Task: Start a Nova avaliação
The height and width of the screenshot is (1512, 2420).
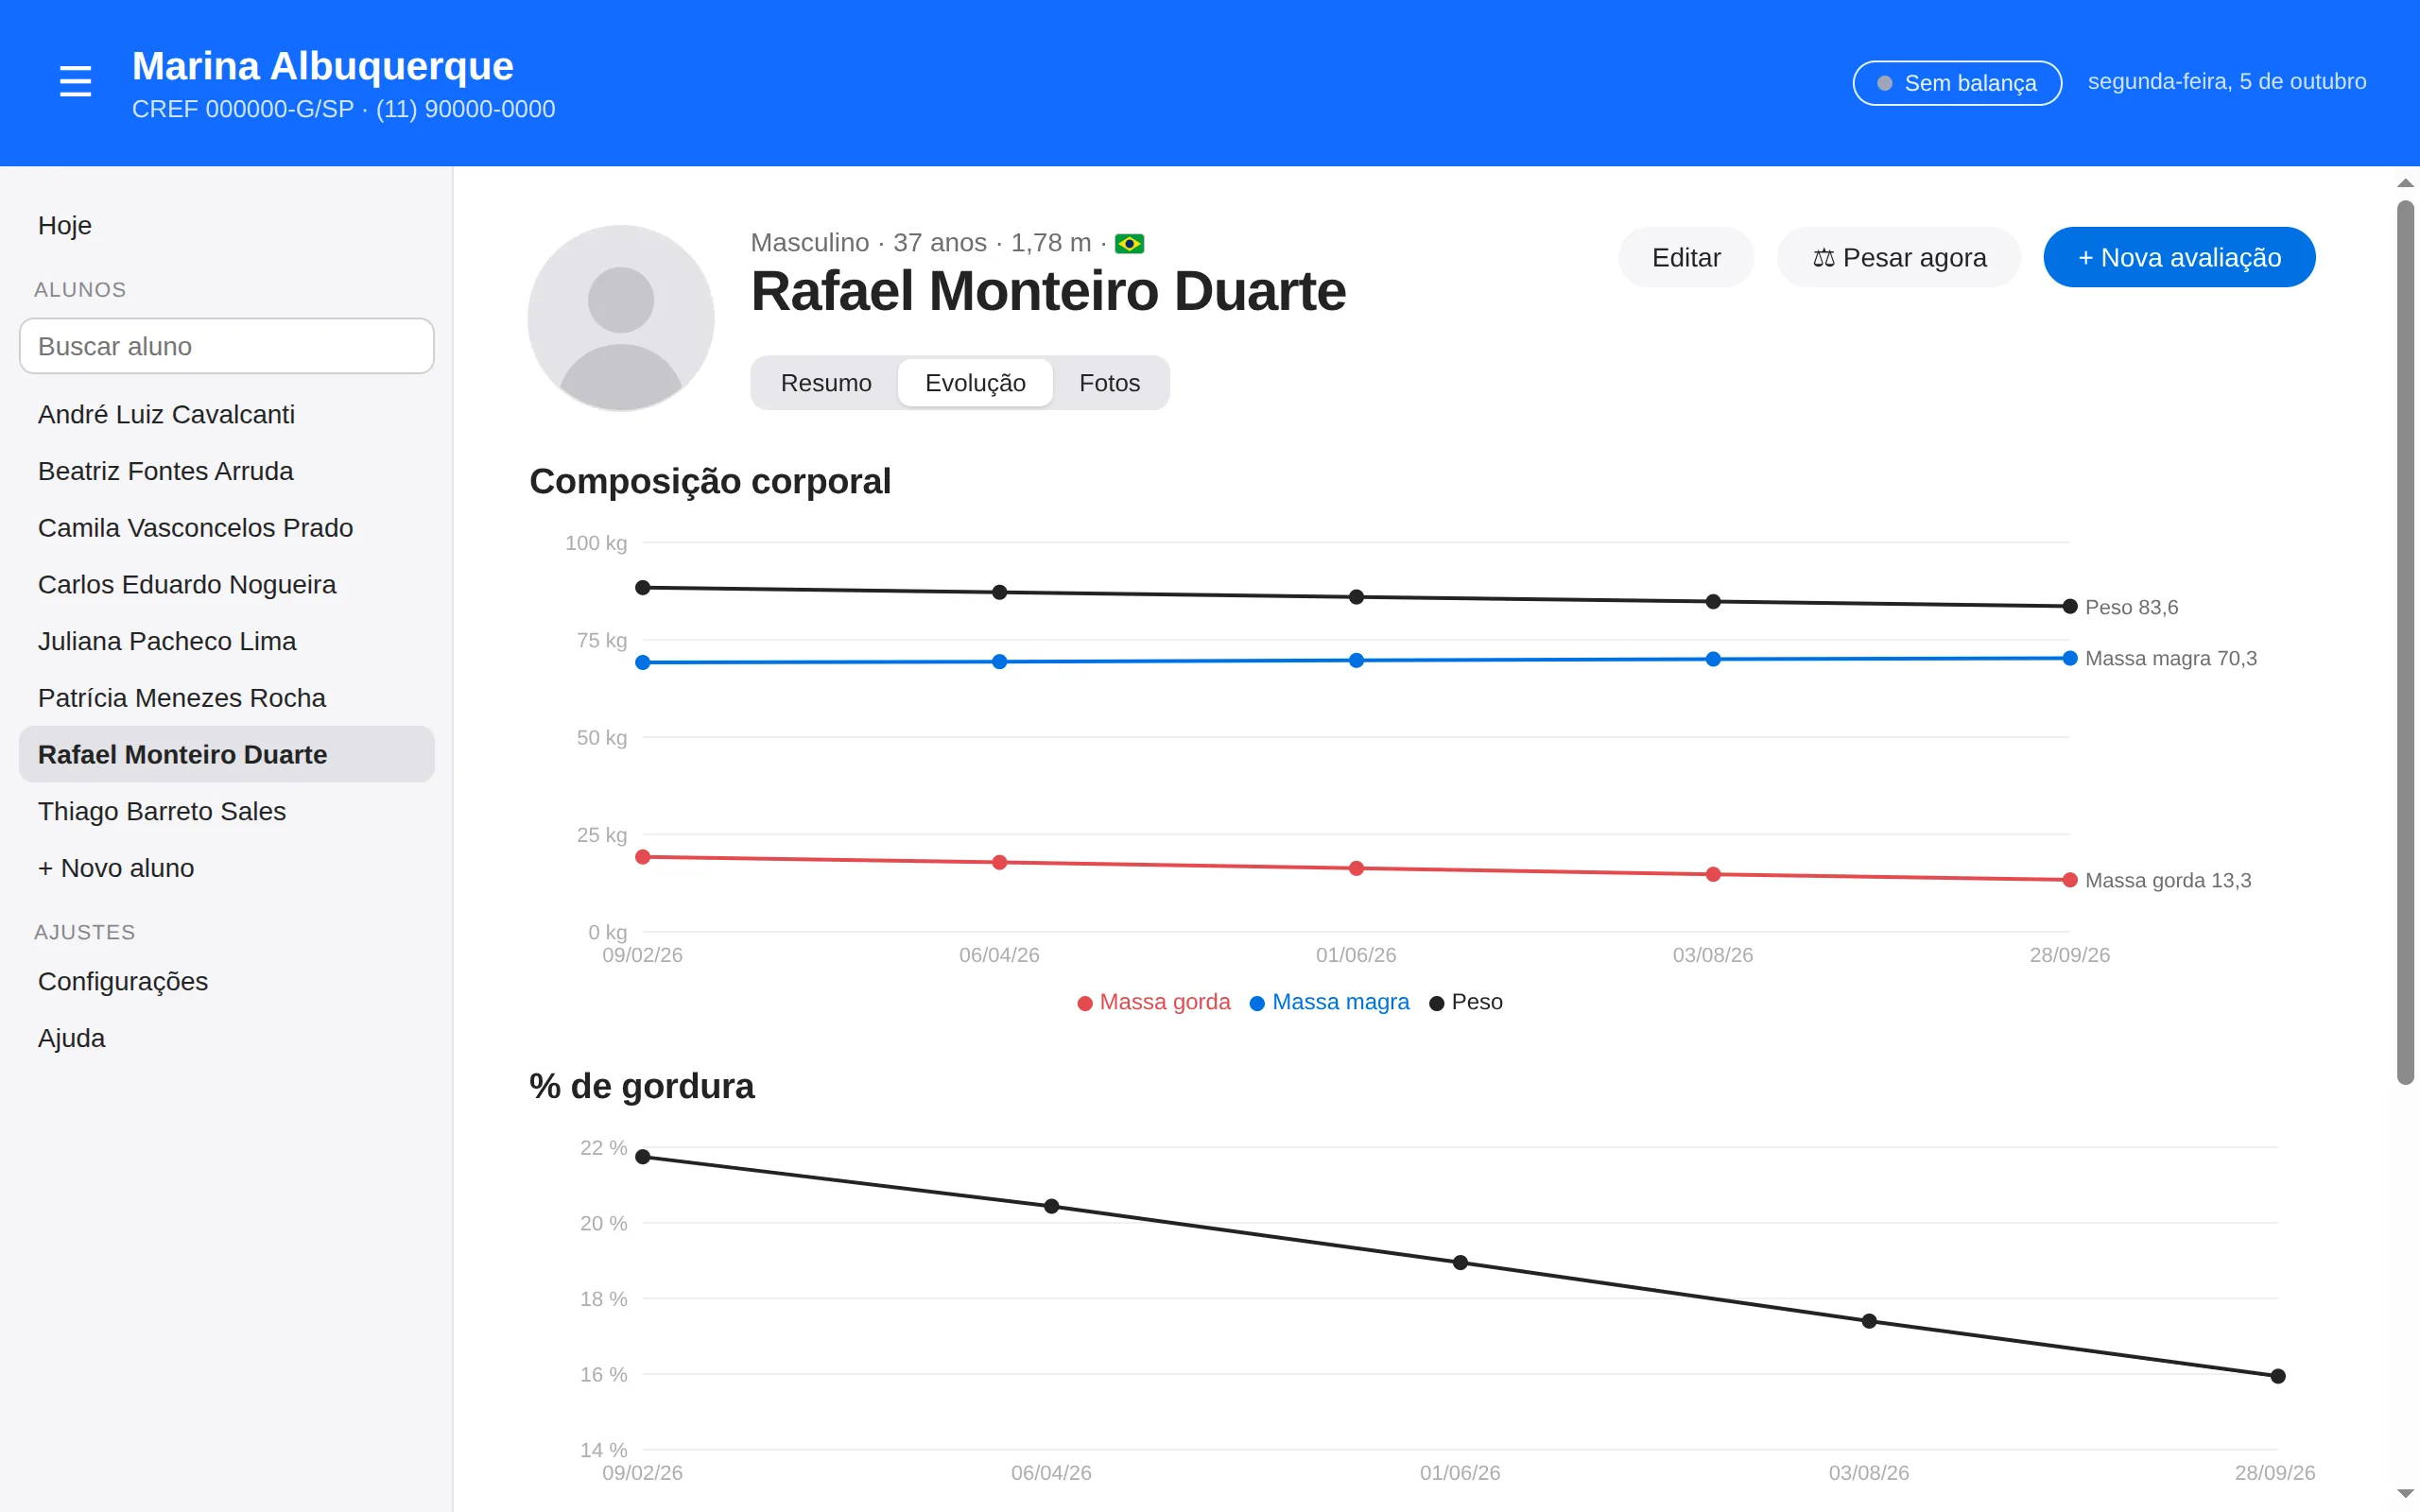Action: [x=2179, y=257]
